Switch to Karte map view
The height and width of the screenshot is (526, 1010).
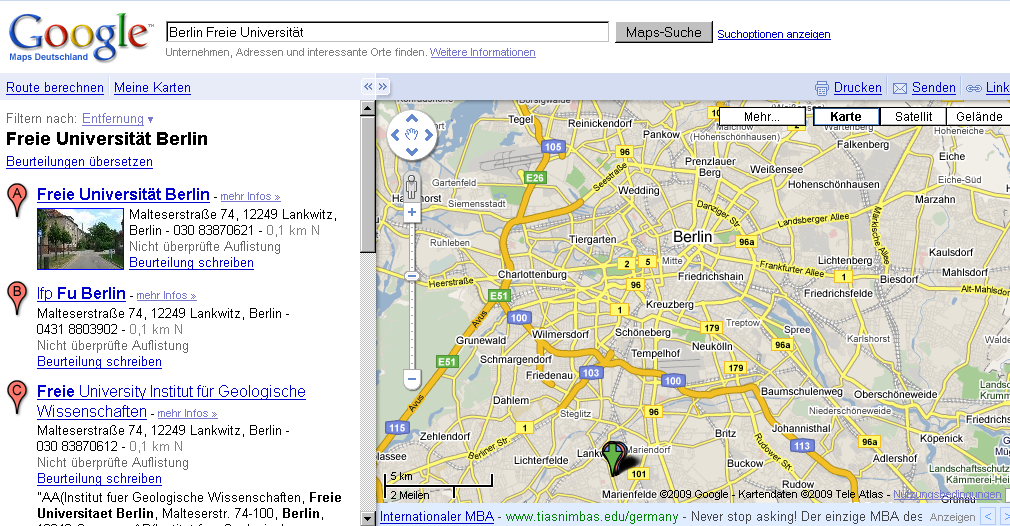coord(846,117)
